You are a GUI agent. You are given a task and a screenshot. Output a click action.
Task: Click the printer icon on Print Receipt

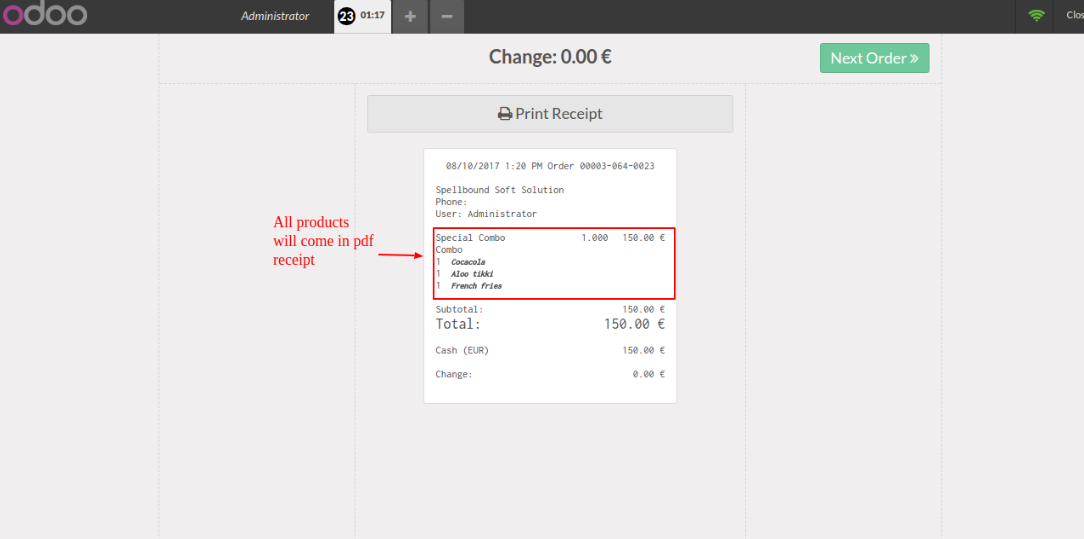point(505,114)
